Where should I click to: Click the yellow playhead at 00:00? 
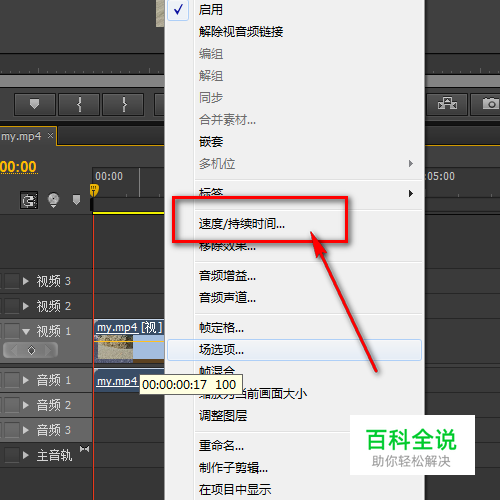(94, 190)
